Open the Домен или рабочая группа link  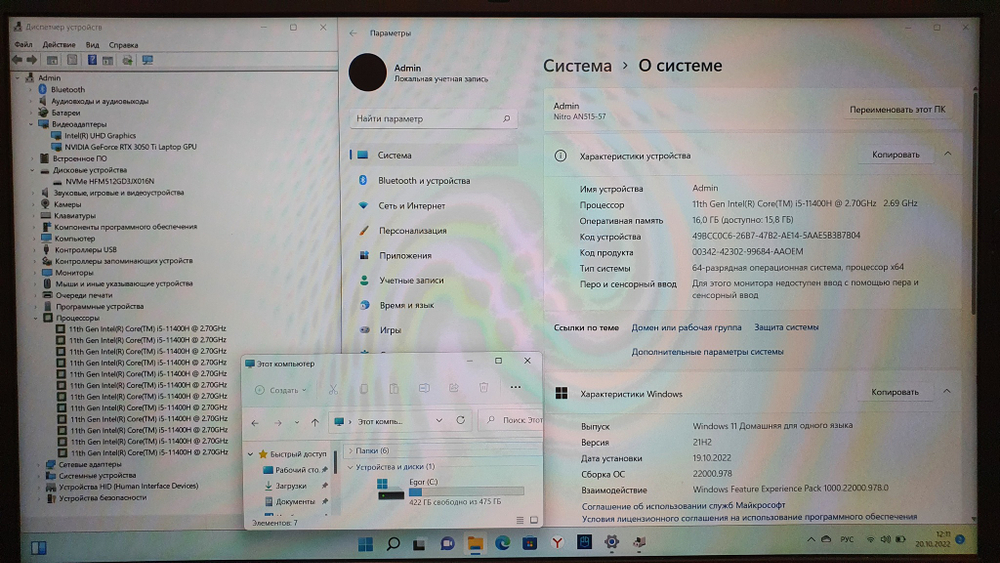click(686, 327)
